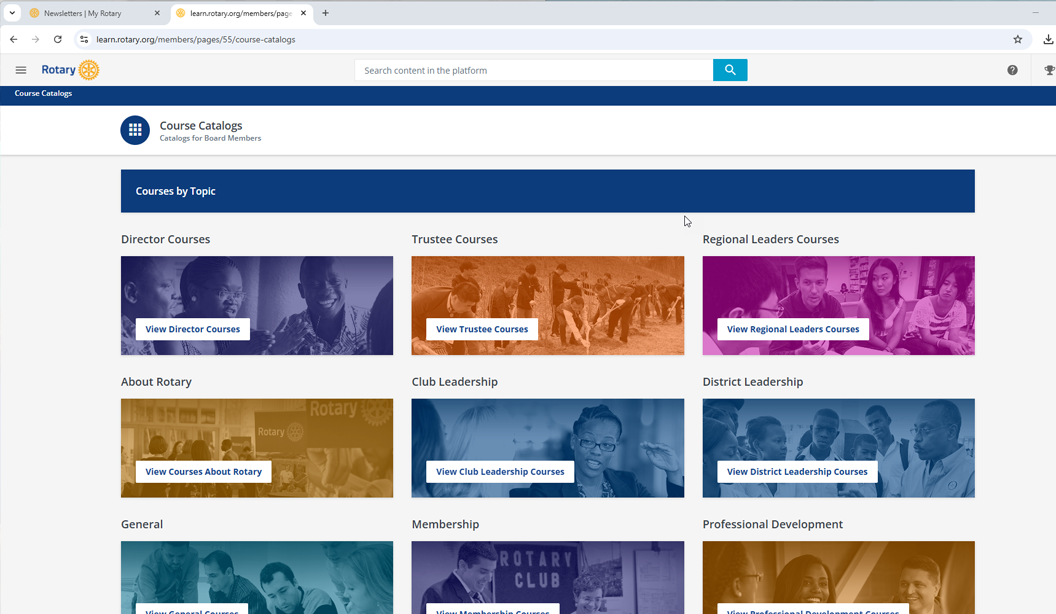This screenshot has width=1056, height=614.
Task: Click the General heading text
Action: coord(142,524)
